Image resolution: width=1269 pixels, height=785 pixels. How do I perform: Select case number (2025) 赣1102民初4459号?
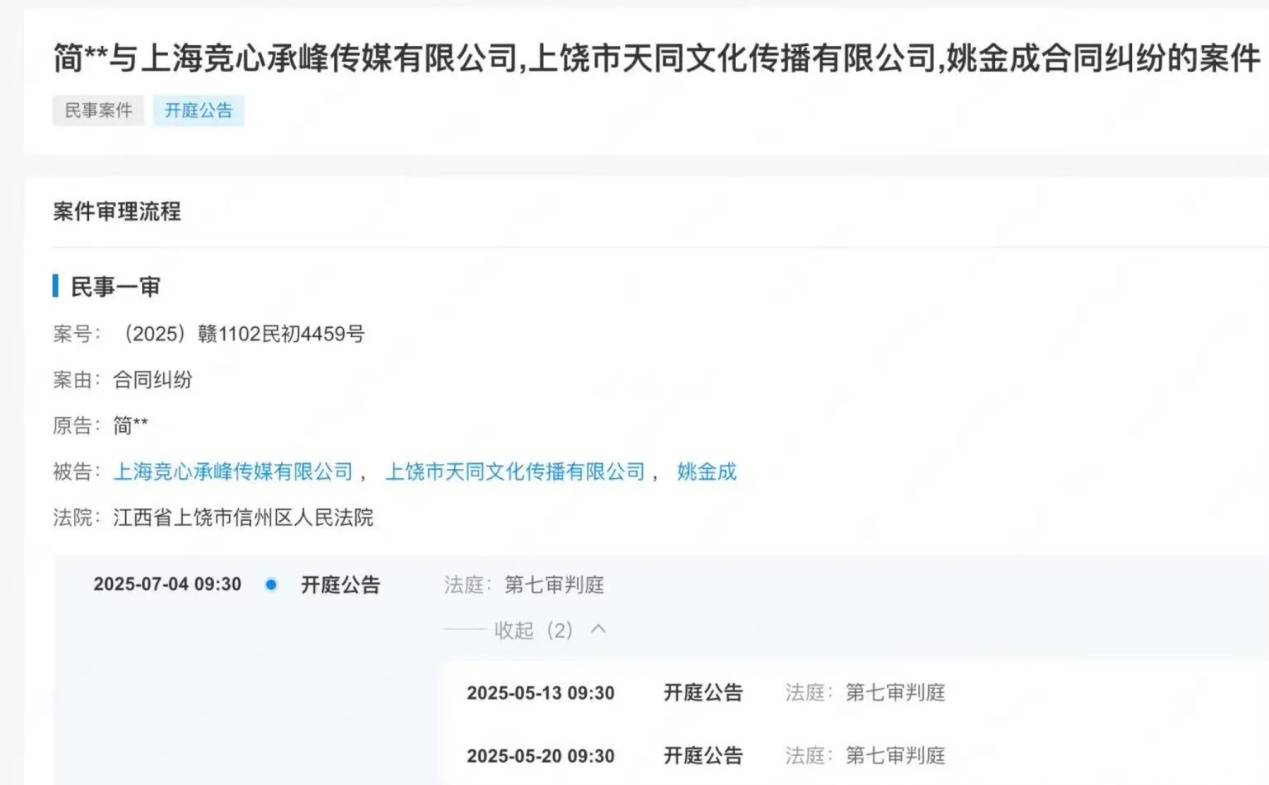pyautogui.click(x=239, y=334)
